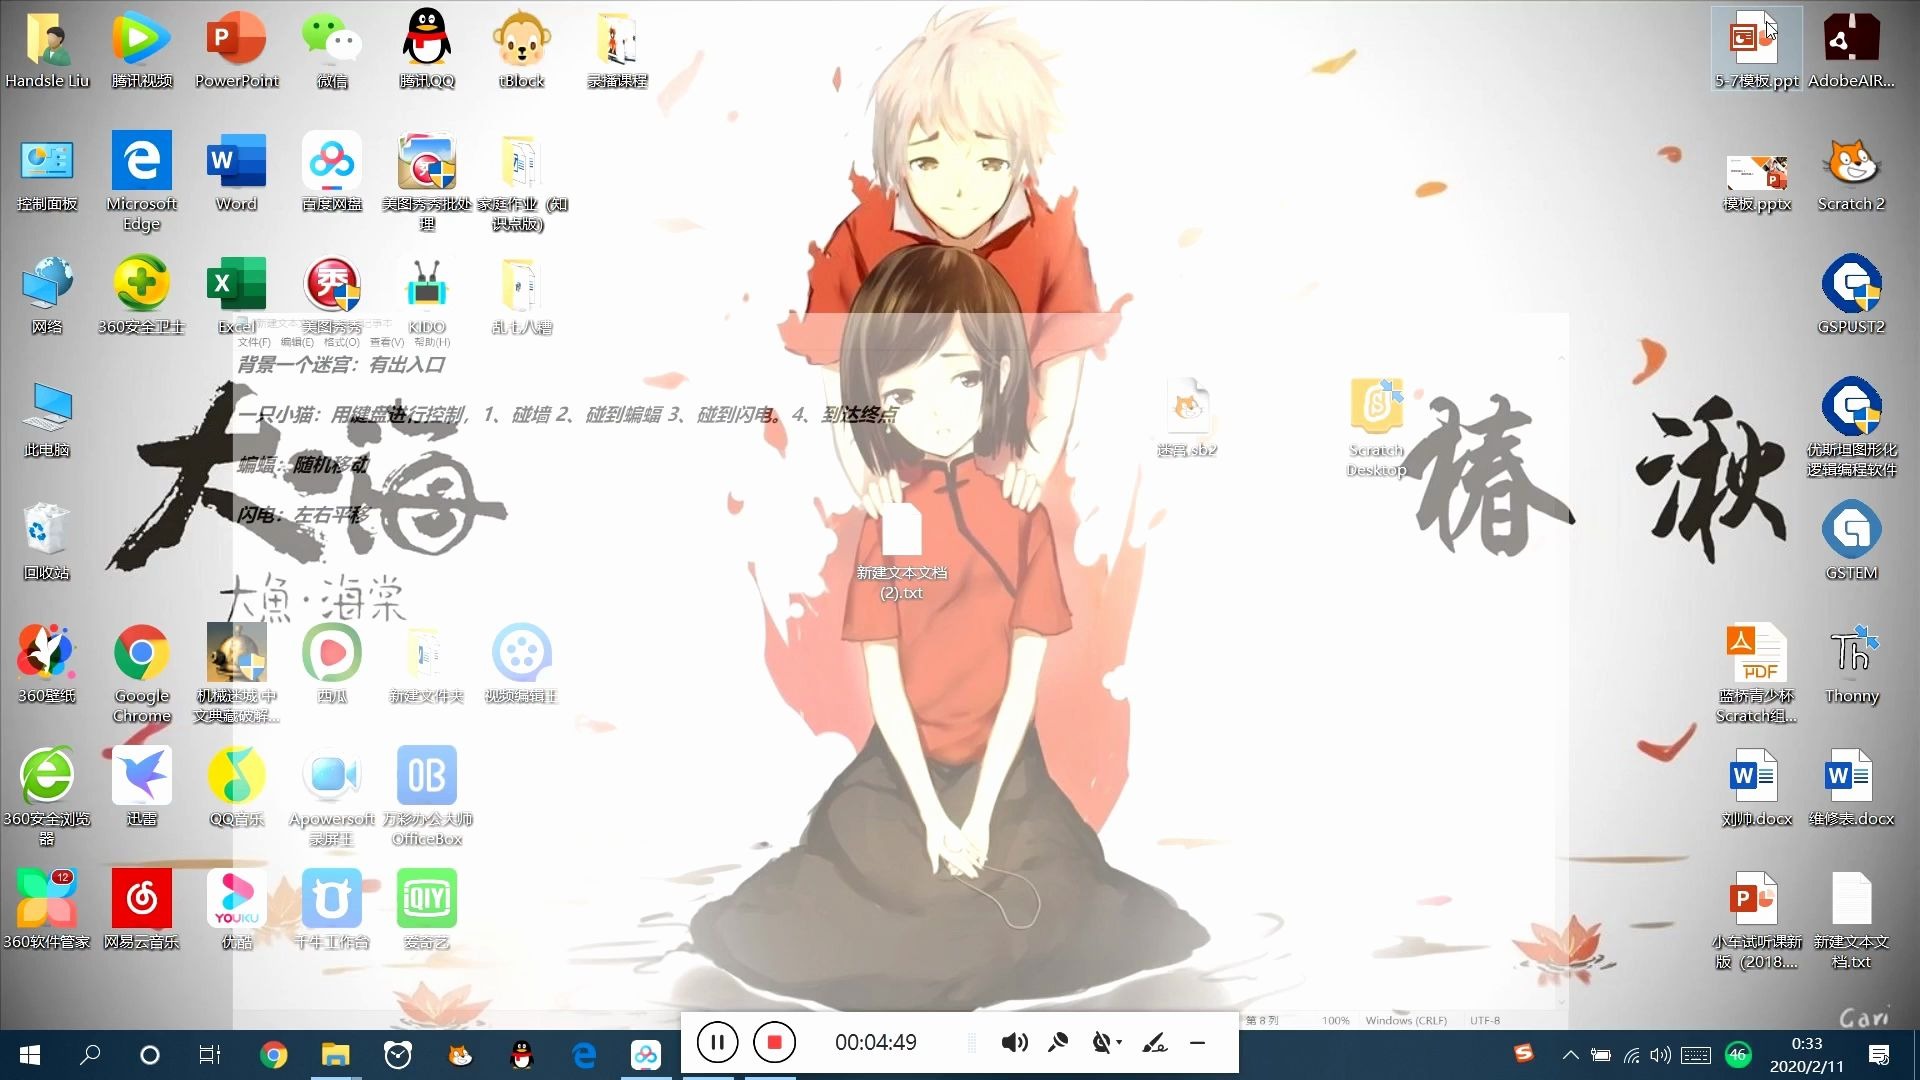Stop the screen recording
This screenshot has width=1920, height=1080.
coord(773,1041)
